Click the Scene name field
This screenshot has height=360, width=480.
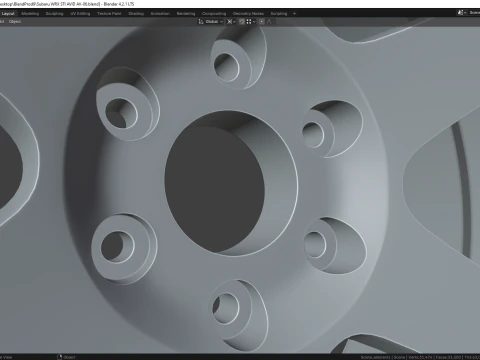tap(474, 13)
